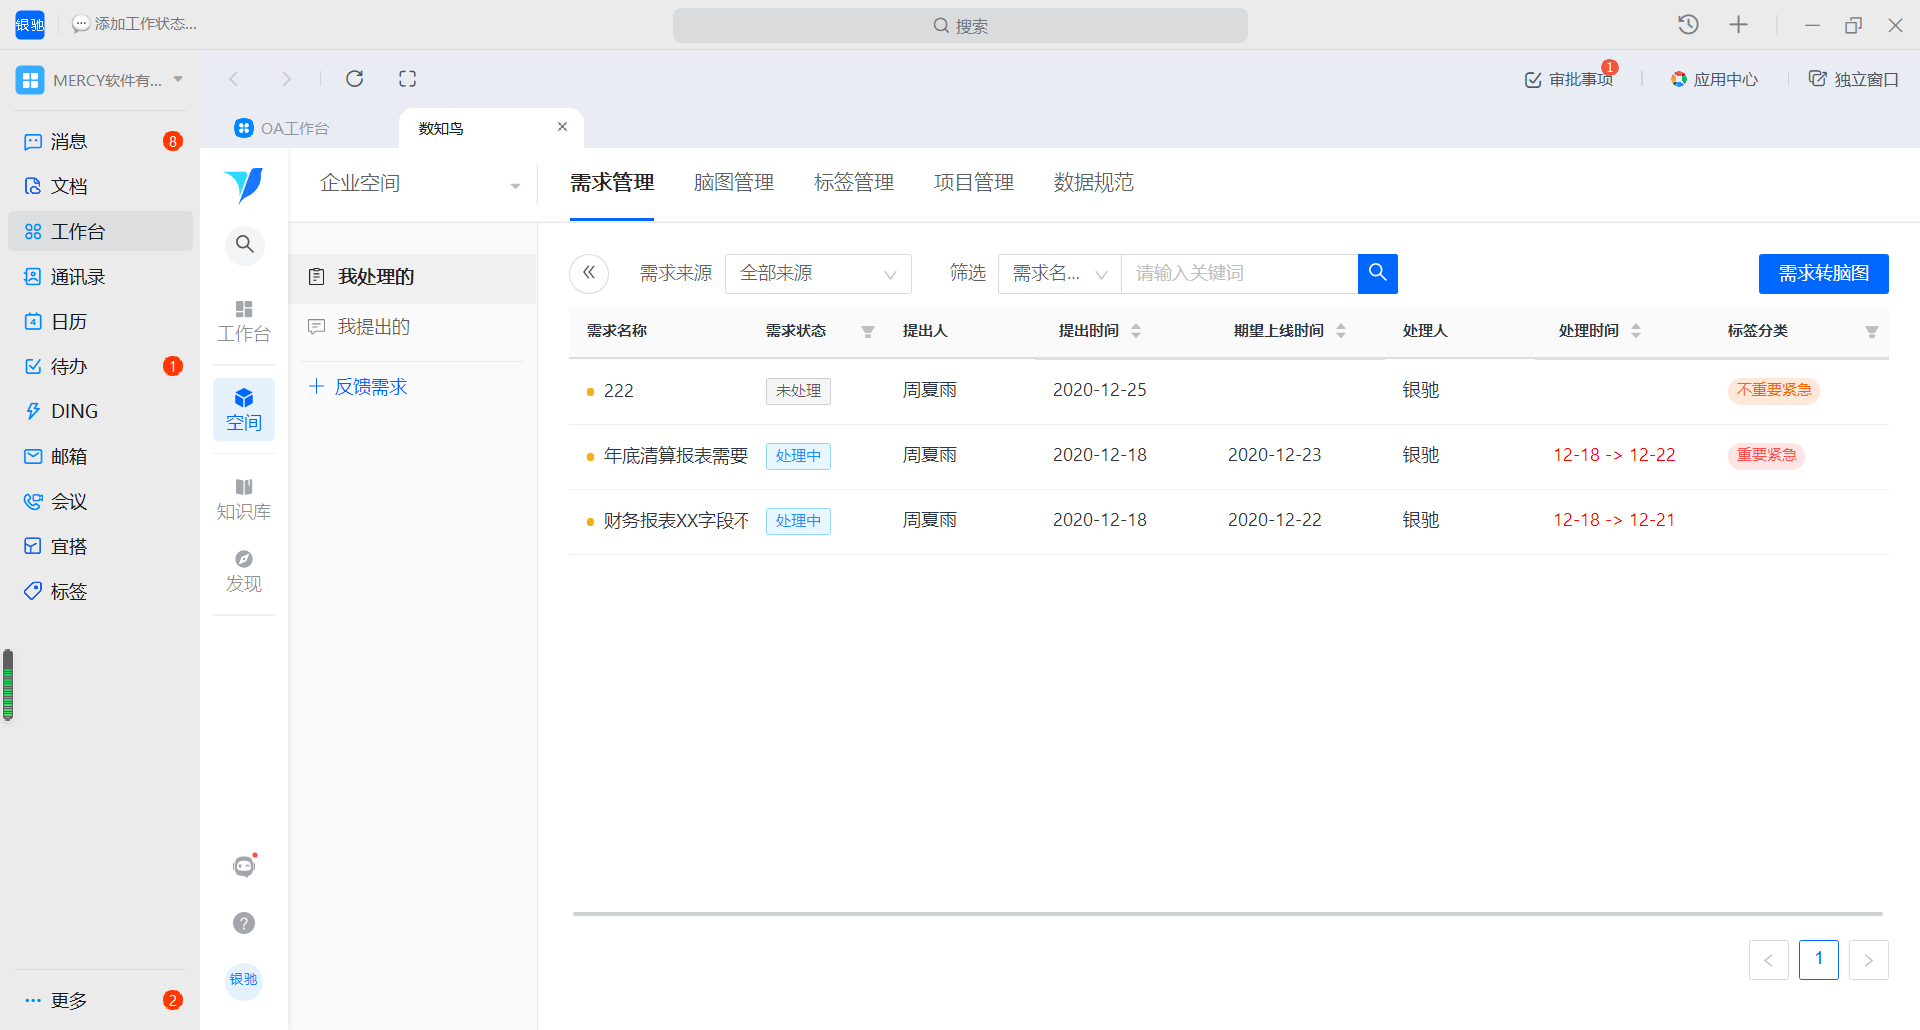This screenshot has width=1920, height=1030.
Task: Click the 需求转脑图 button
Action: [1823, 273]
